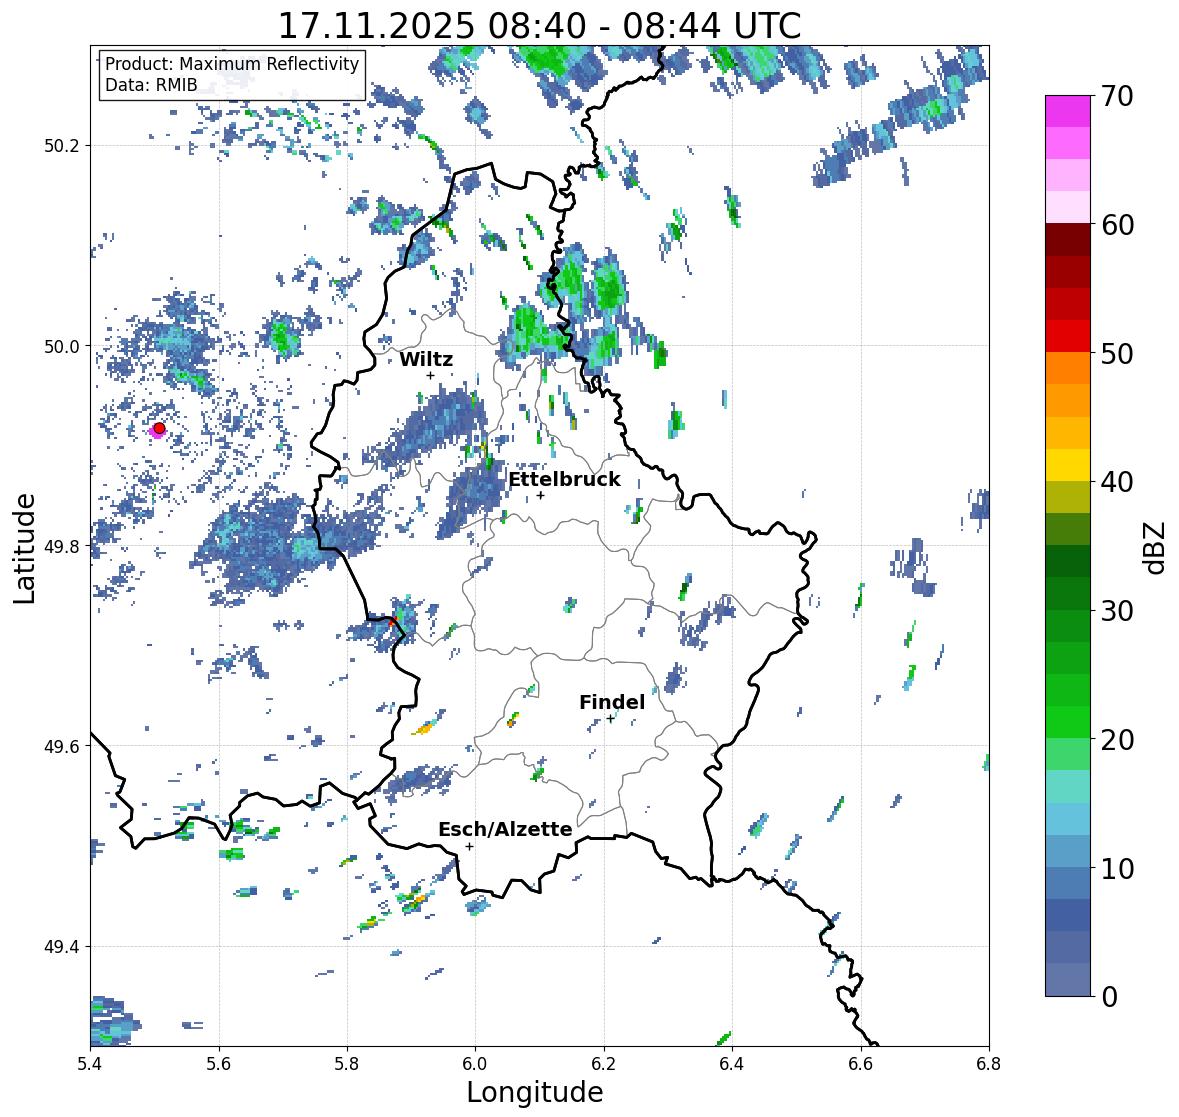The width and height of the screenshot is (1179, 1117).
Task: Click the 5.4 longitude tick label
Action: (x=90, y=1064)
